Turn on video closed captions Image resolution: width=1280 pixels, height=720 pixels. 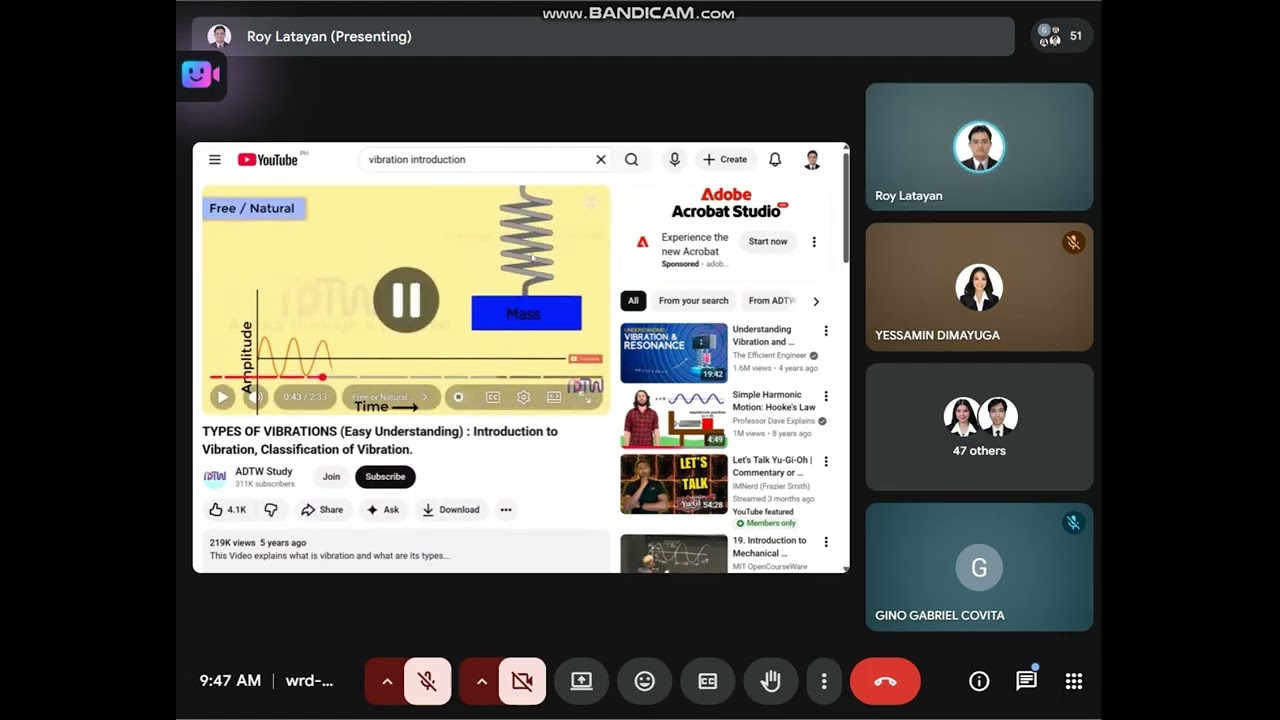493,397
